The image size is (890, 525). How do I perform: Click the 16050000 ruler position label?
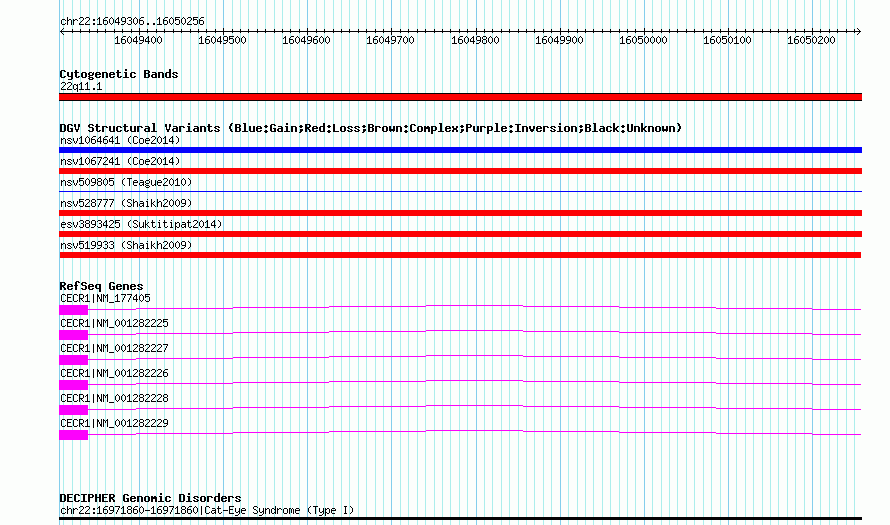[x=643, y=40]
